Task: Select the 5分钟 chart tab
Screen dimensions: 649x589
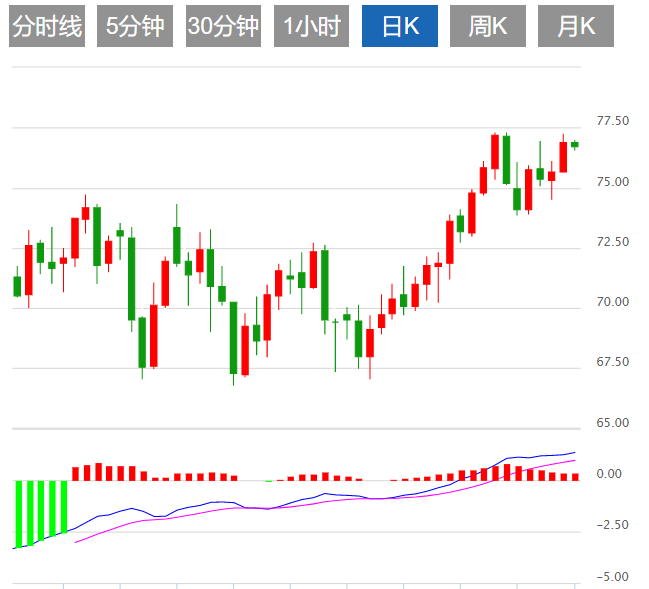Action: 135,27
